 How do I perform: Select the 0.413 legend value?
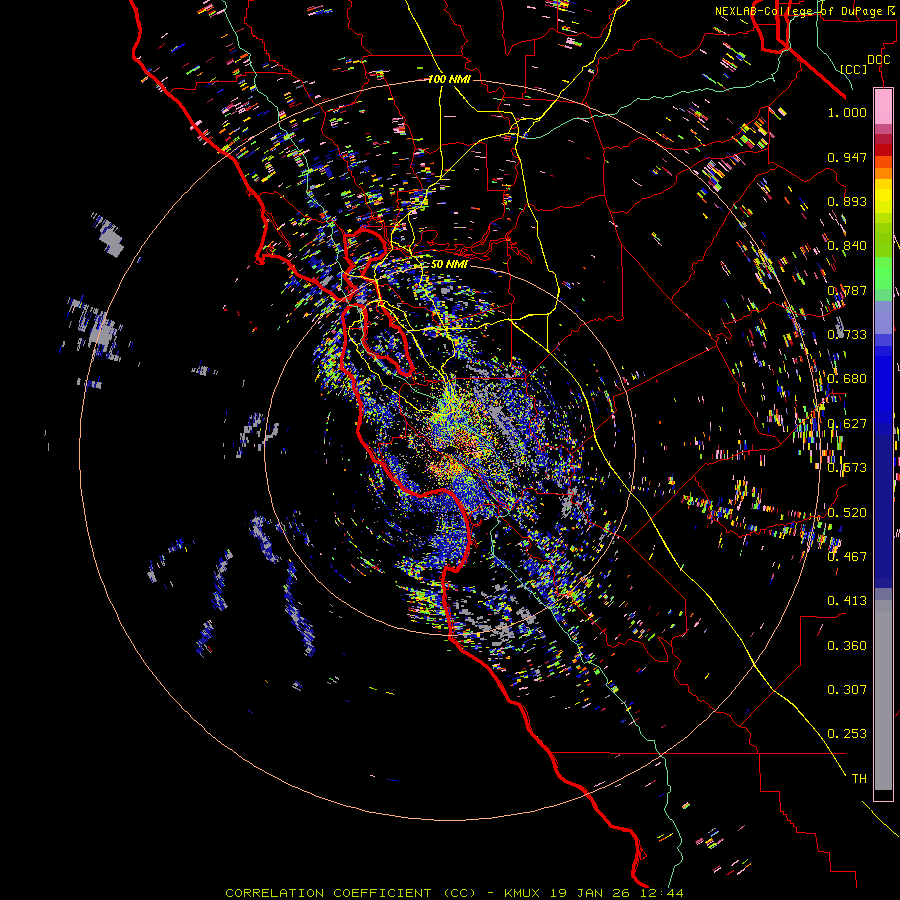click(847, 601)
